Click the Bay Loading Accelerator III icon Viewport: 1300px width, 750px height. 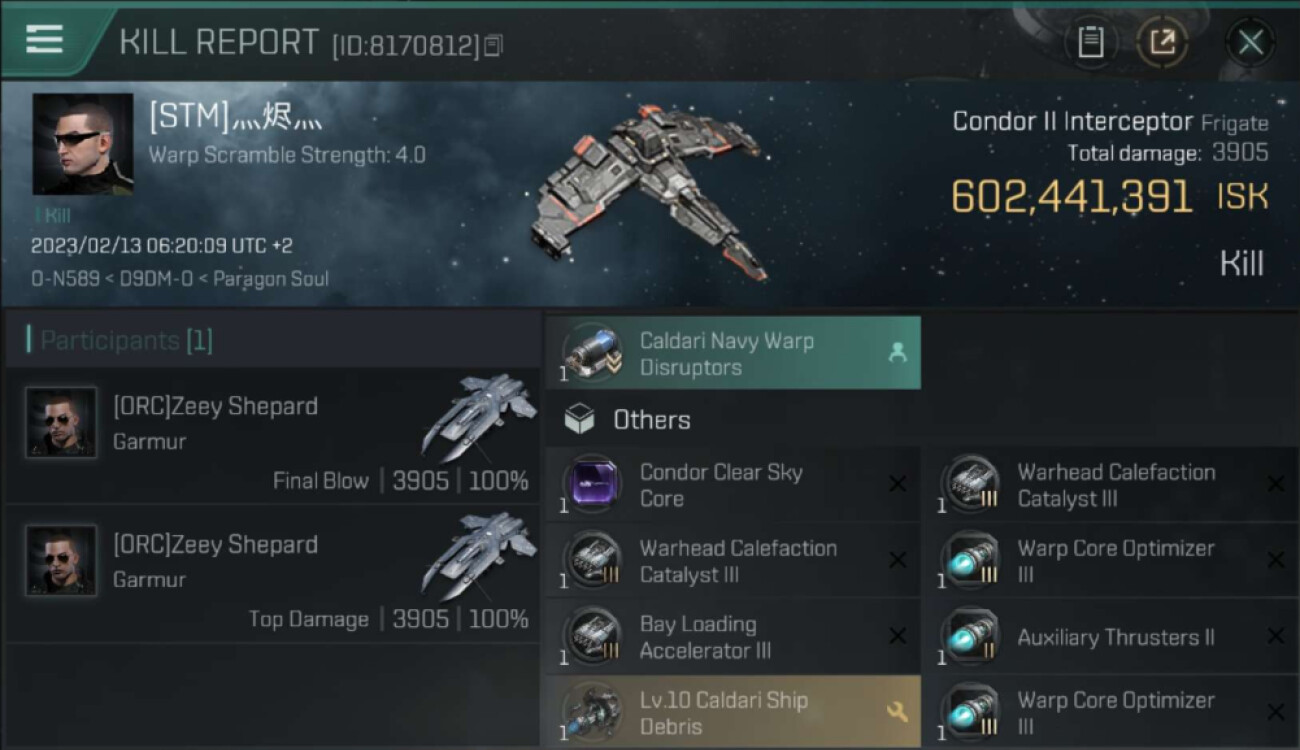point(592,637)
